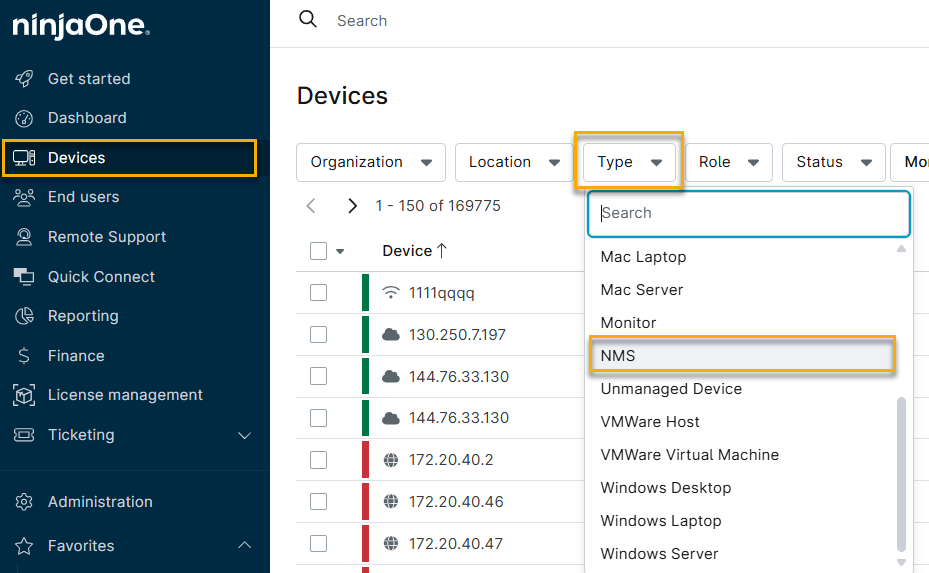Viewport: 929px width, 573px height.
Task: Select Mac Server type option
Action: (x=741, y=290)
